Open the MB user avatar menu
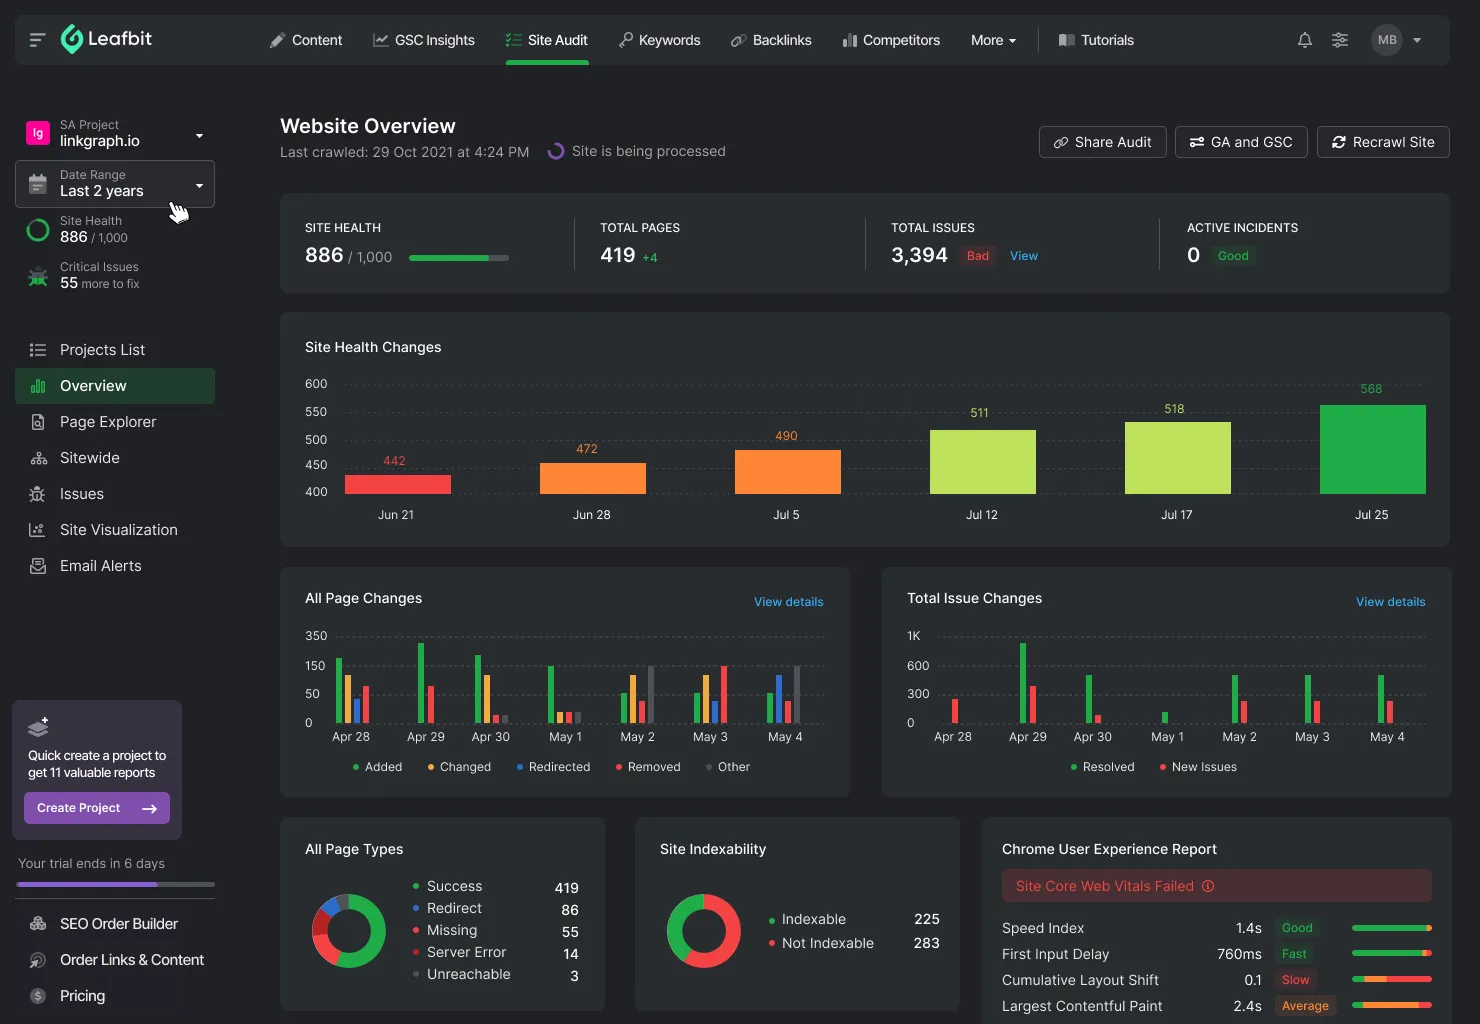 click(1386, 40)
